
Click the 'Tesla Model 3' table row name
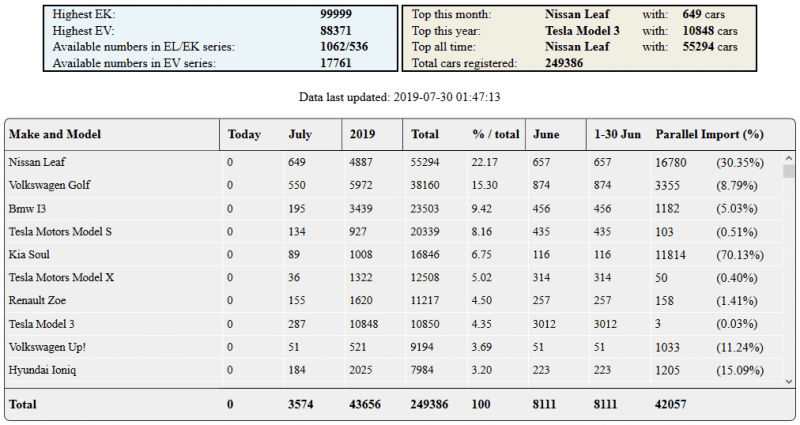click(x=41, y=324)
